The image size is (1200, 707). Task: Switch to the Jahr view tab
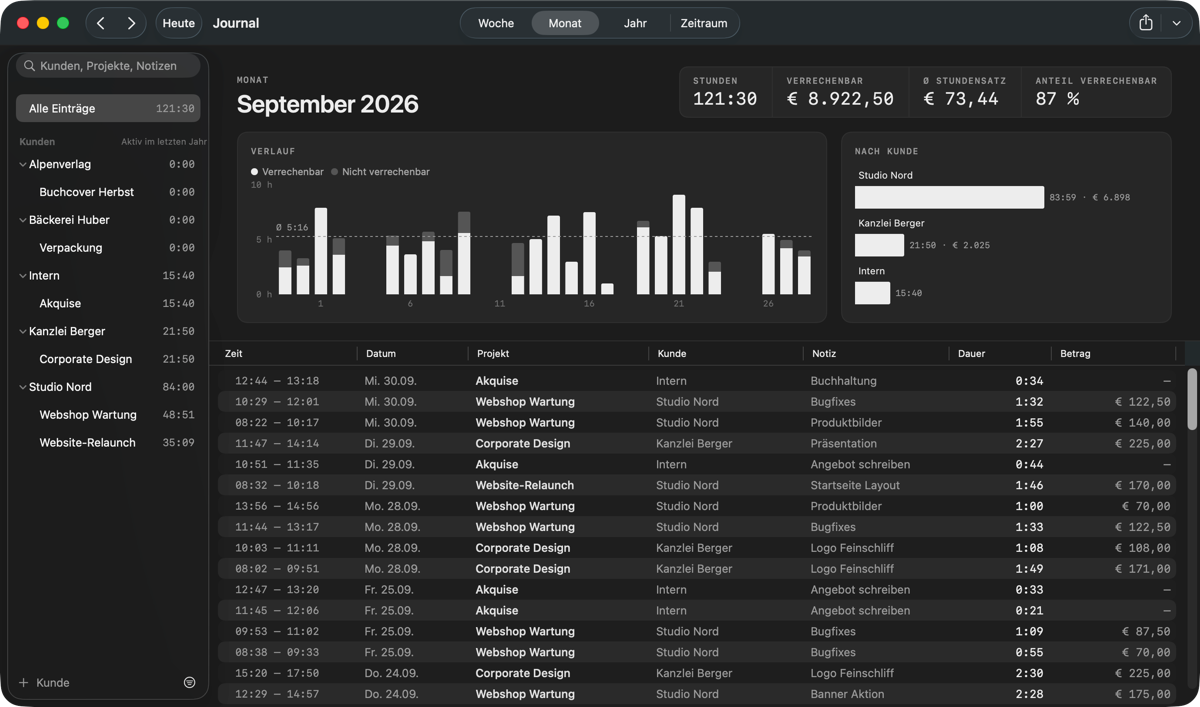pos(635,23)
